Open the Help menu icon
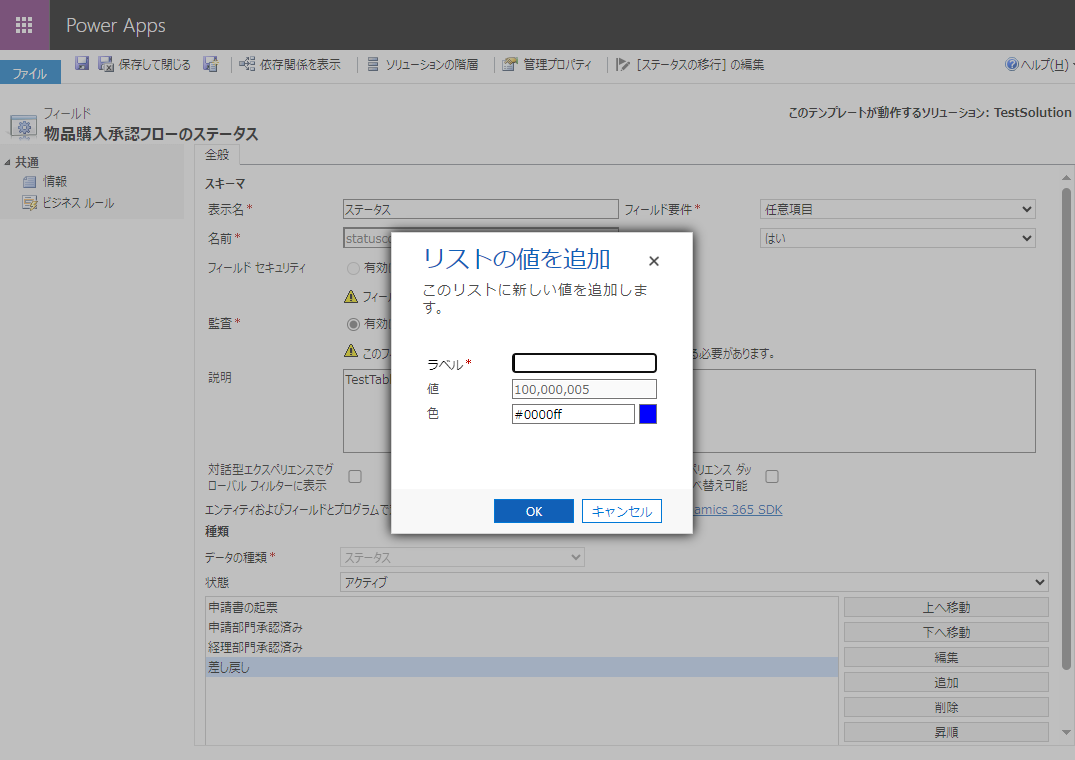 click(x=1011, y=64)
